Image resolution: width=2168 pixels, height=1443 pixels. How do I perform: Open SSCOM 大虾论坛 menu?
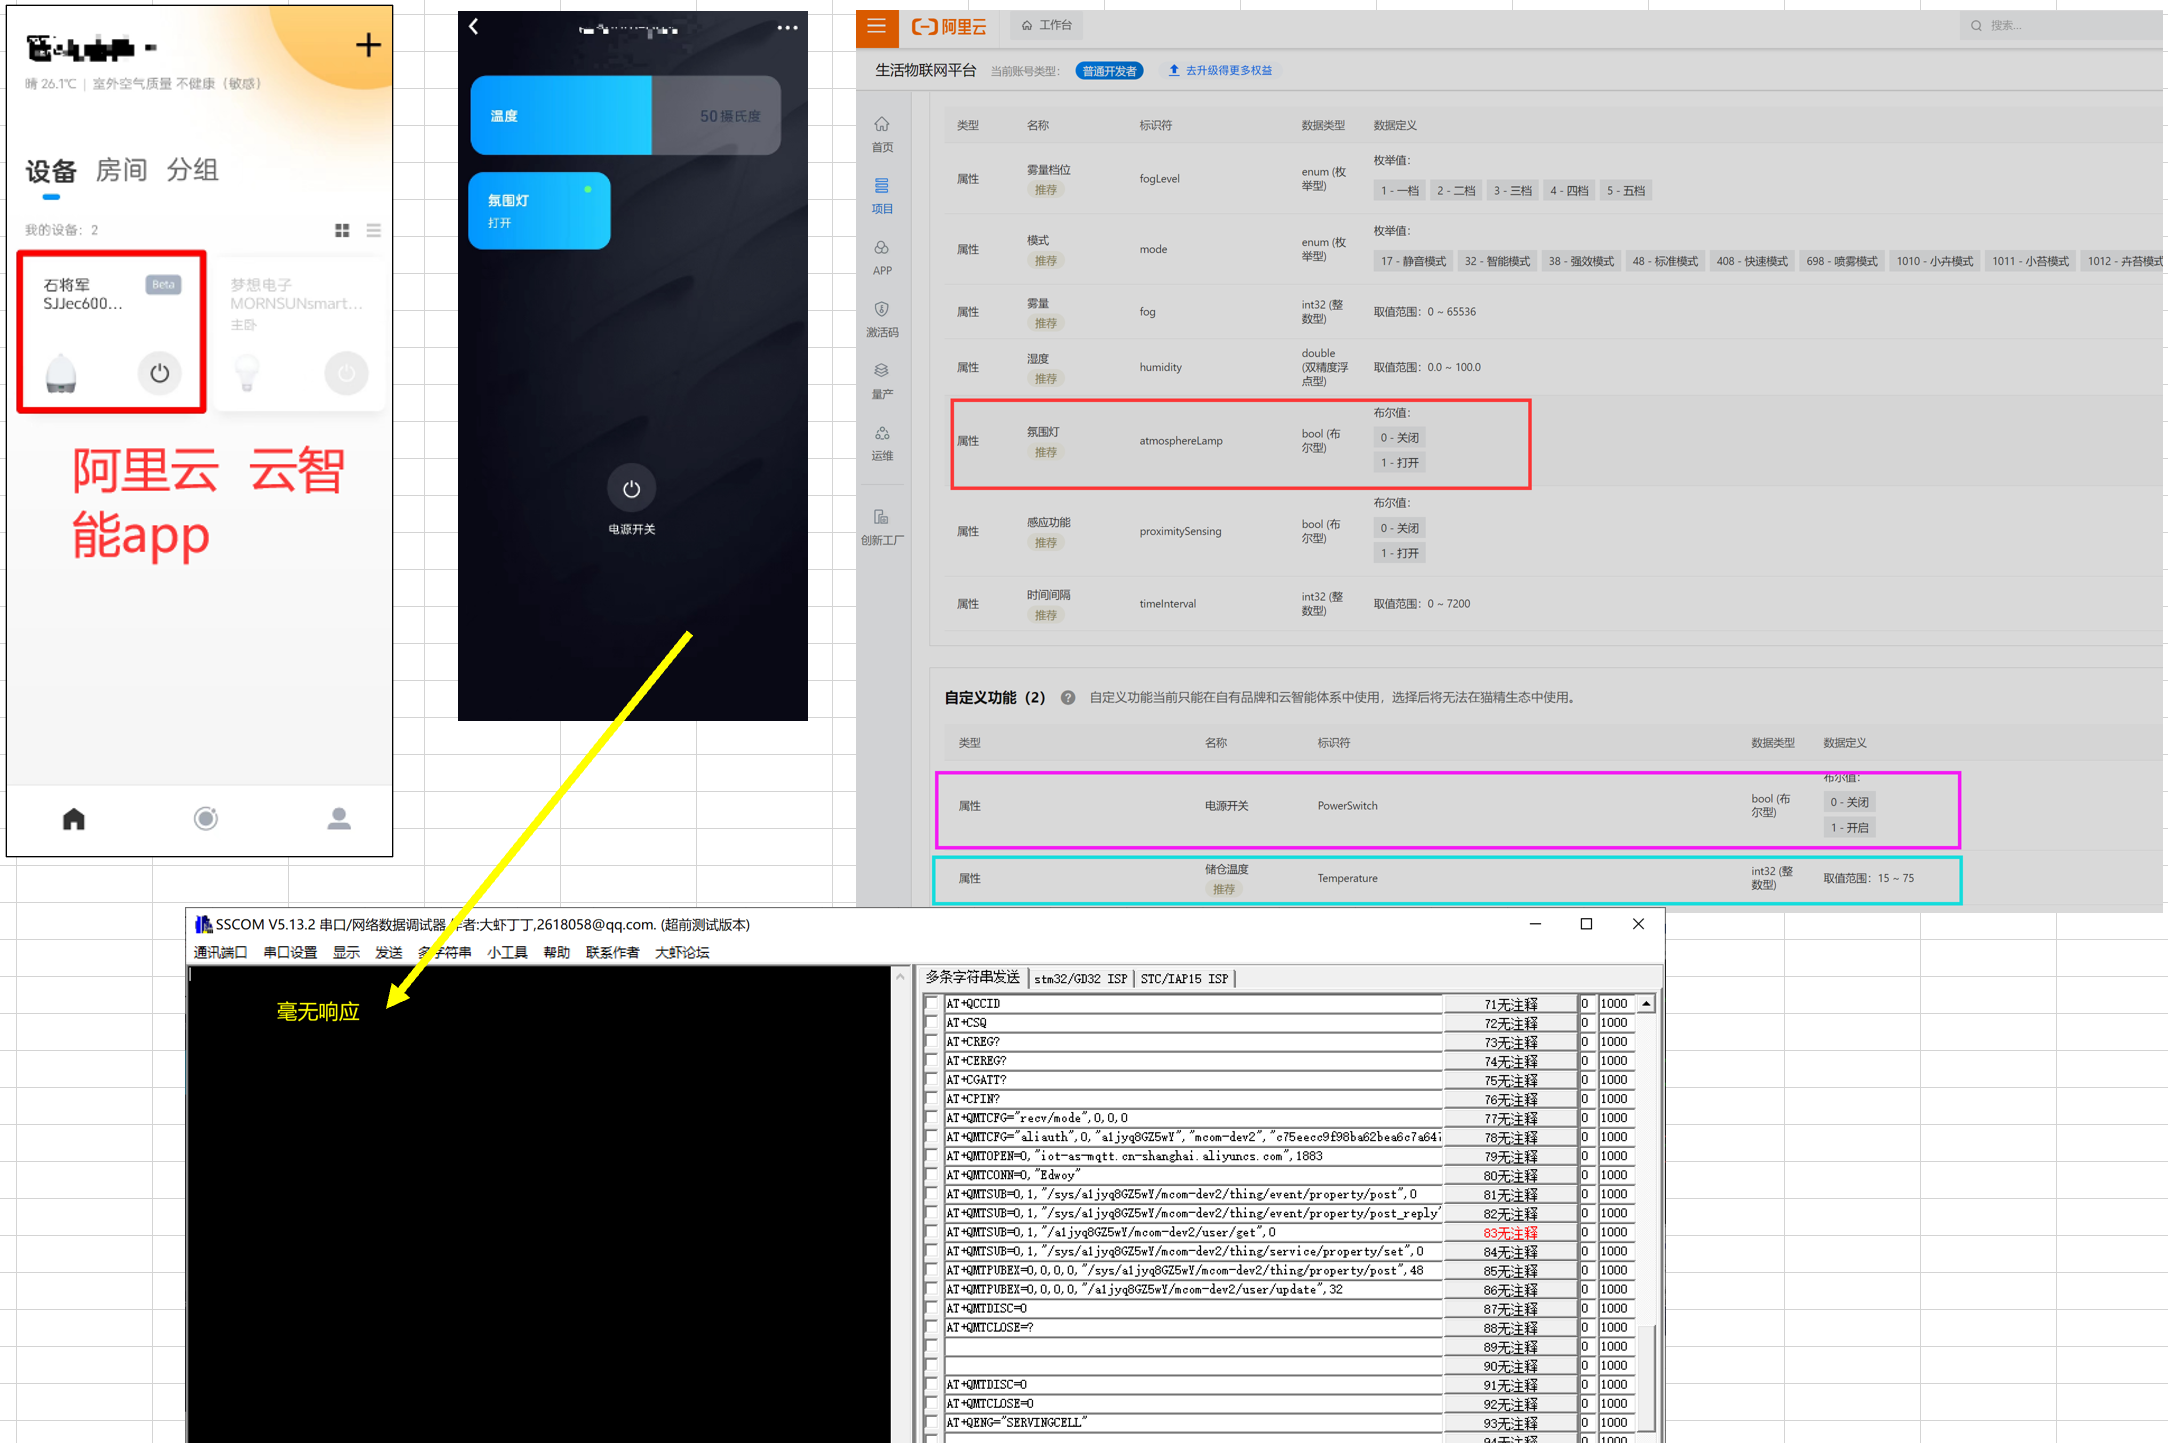[682, 952]
